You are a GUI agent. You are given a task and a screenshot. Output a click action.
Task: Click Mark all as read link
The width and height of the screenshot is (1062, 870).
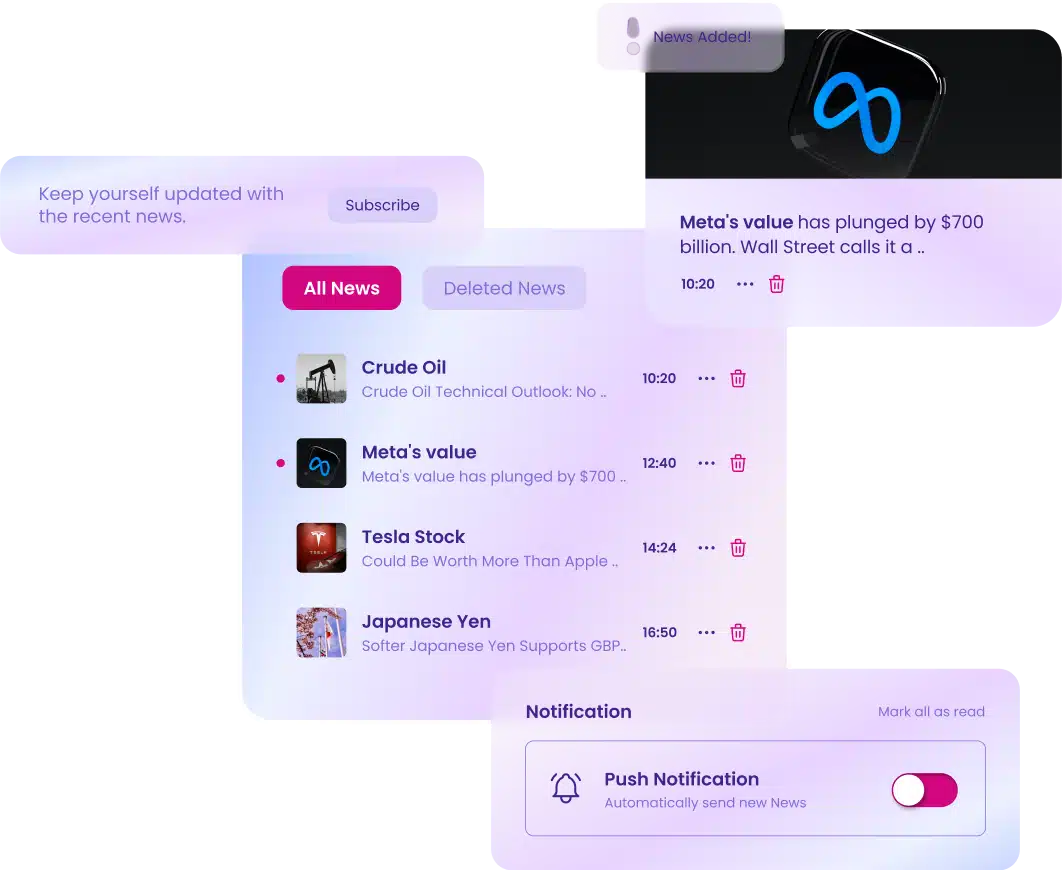click(x=931, y=712)
